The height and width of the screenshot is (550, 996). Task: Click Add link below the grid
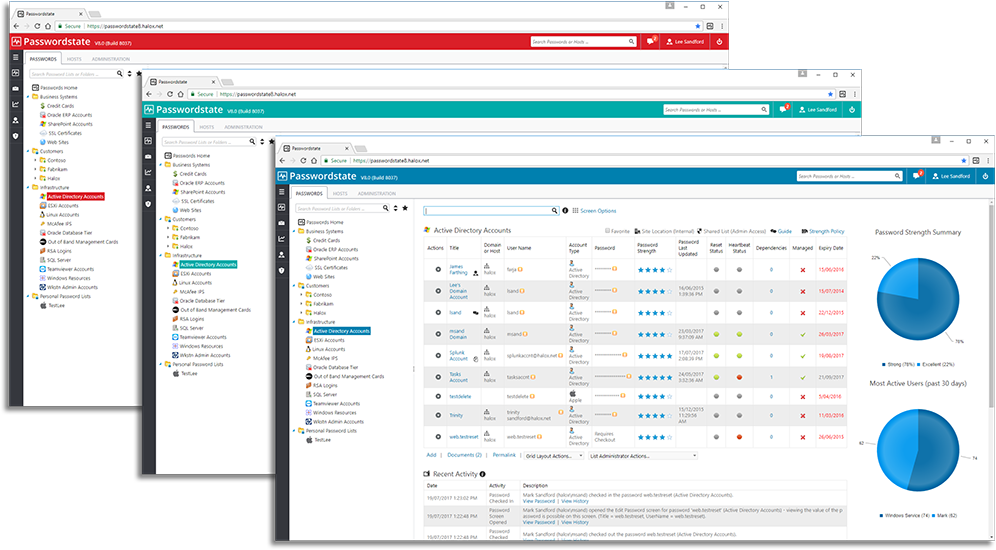pyautogui.click(x=431, y=455)
